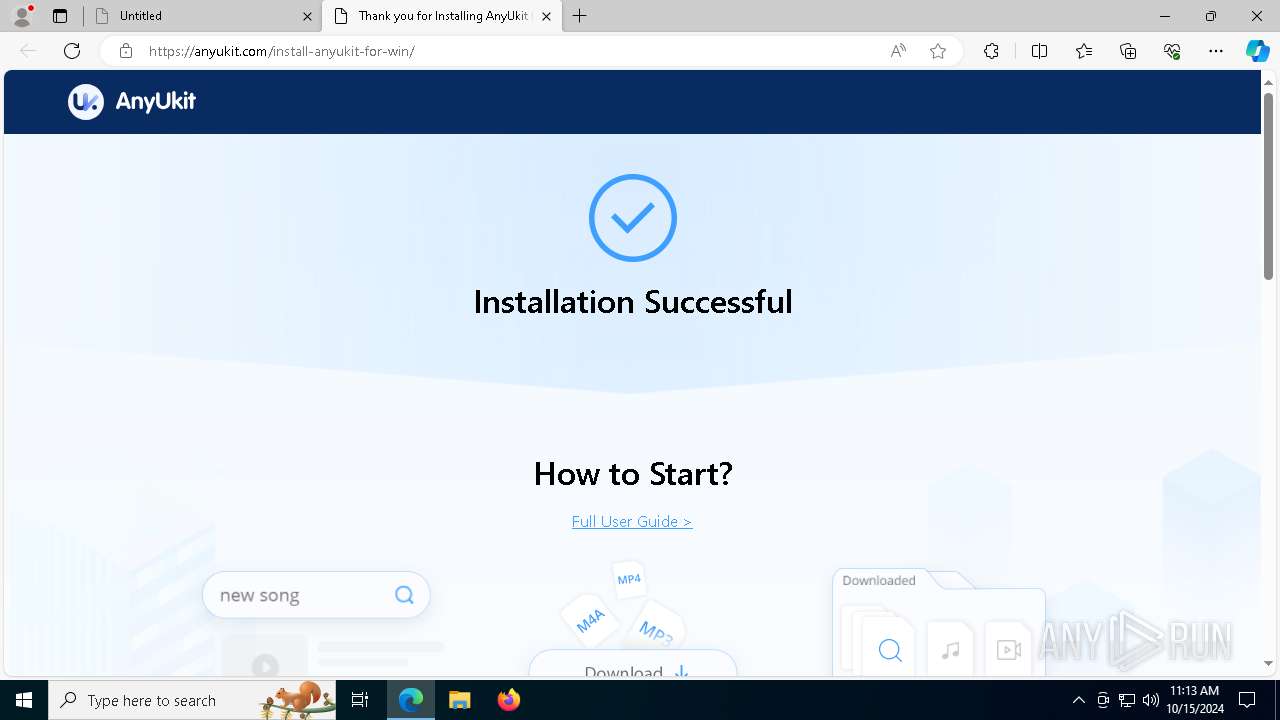Click the Installation Successful heading
The image size is (1280, 720).
point(633,302)
